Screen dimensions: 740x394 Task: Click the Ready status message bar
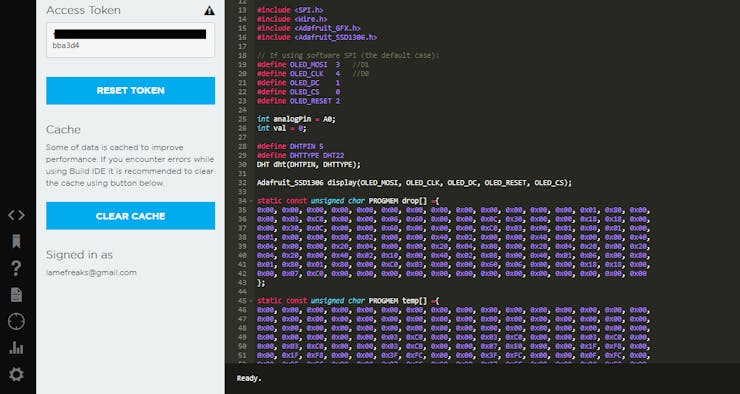482,378
